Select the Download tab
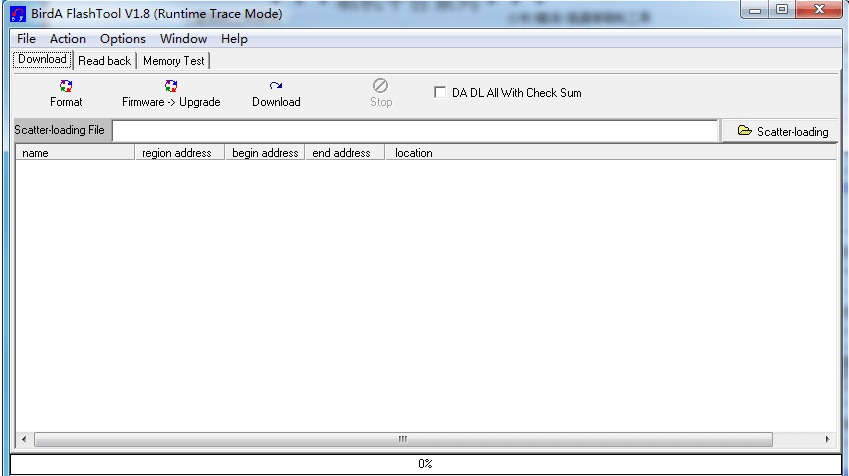The height and width of the screenshot is (476, 849). pos(42,60)
